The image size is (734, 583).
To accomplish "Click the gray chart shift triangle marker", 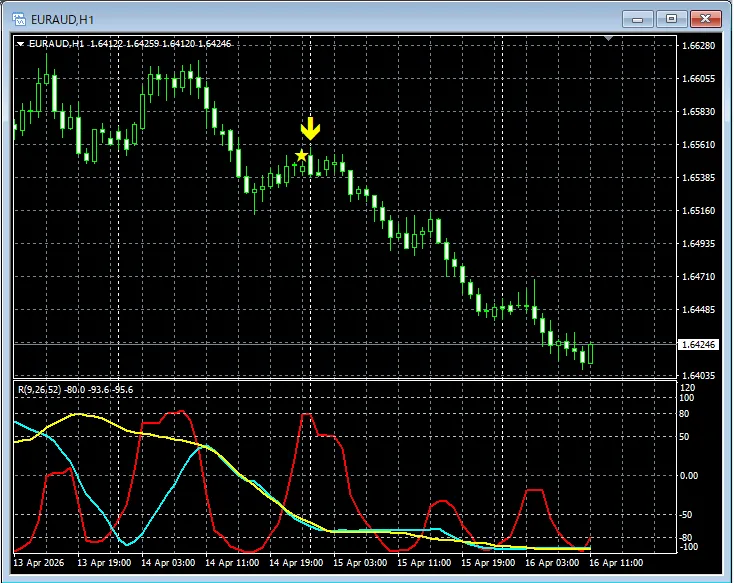I will (x=606, y=39).
